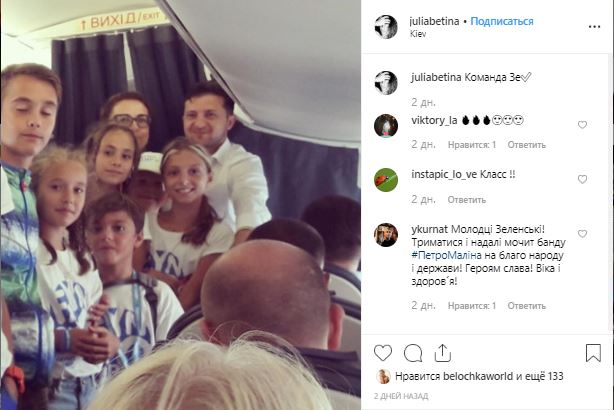Screen dimensions: 614x410
Task: Reply to instapic_lo_ve's comment via Ответить
Action: 467,200
